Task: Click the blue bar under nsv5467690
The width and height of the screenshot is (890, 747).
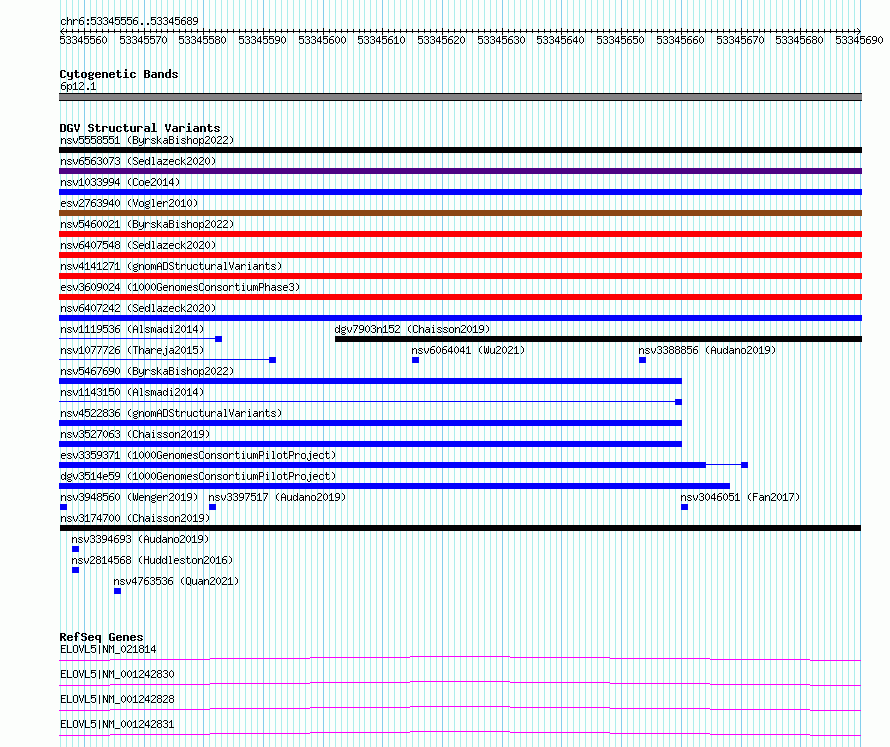Action: coord(371,381)
